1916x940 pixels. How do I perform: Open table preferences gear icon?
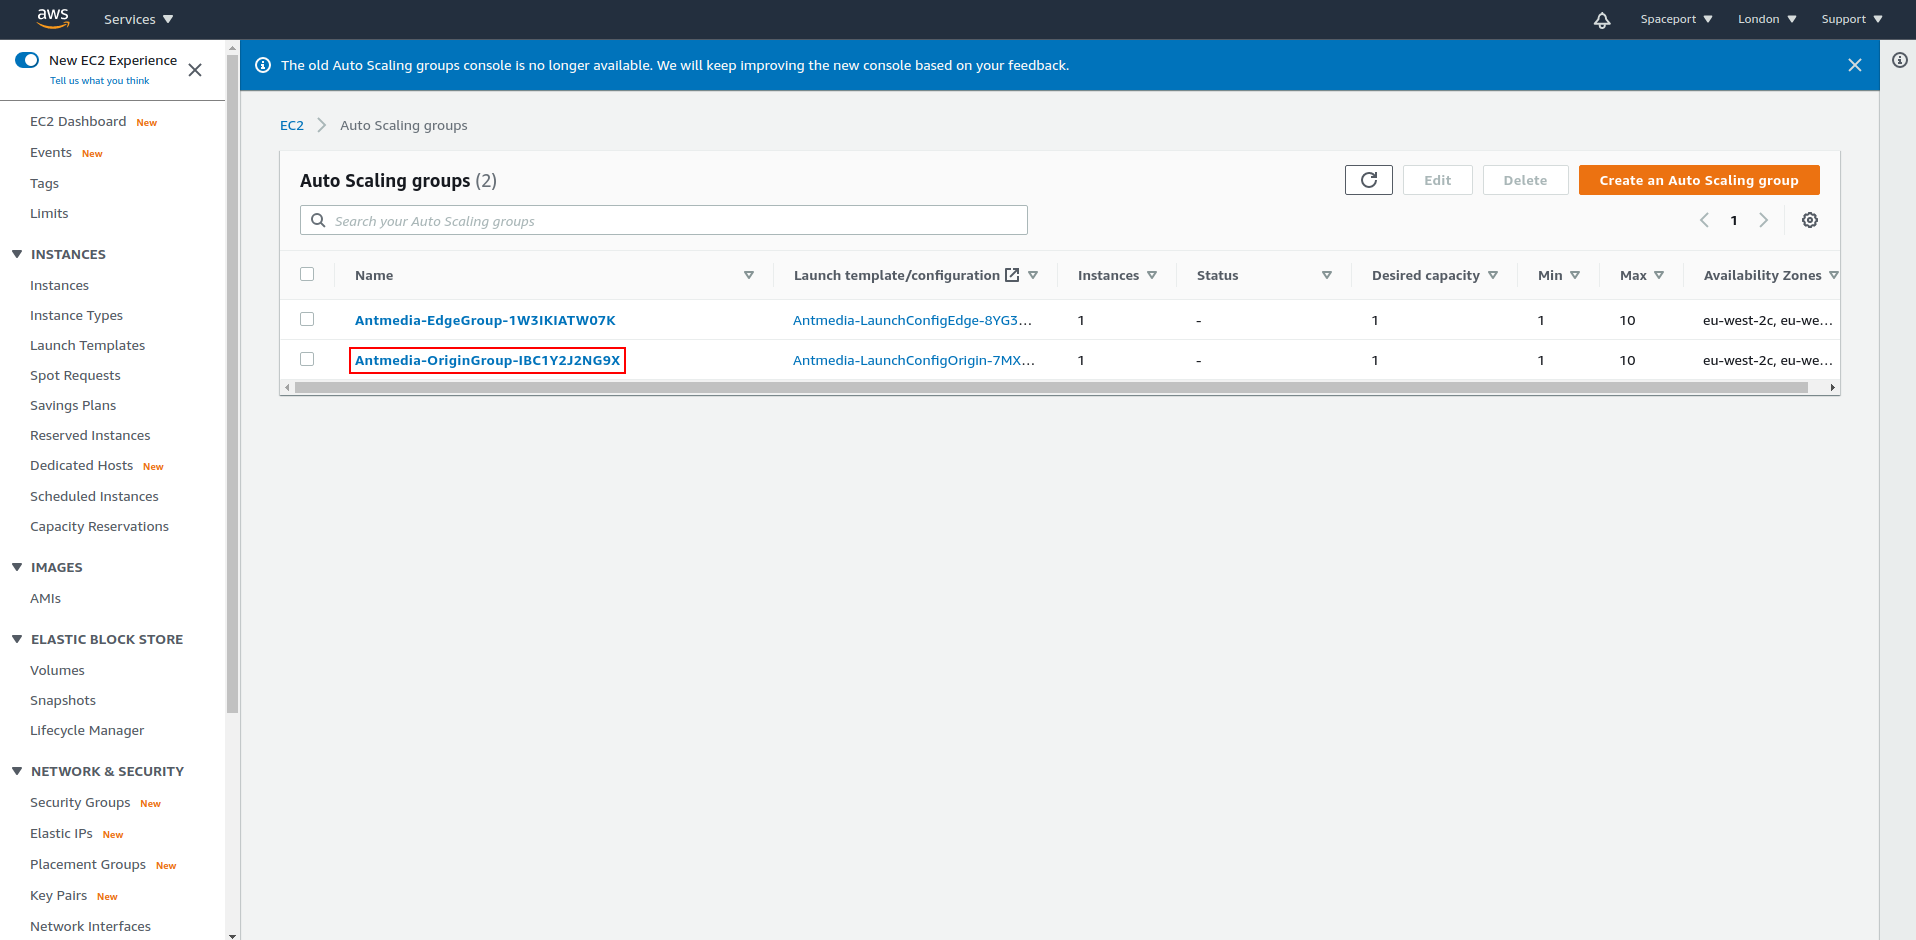point(1810,220)
